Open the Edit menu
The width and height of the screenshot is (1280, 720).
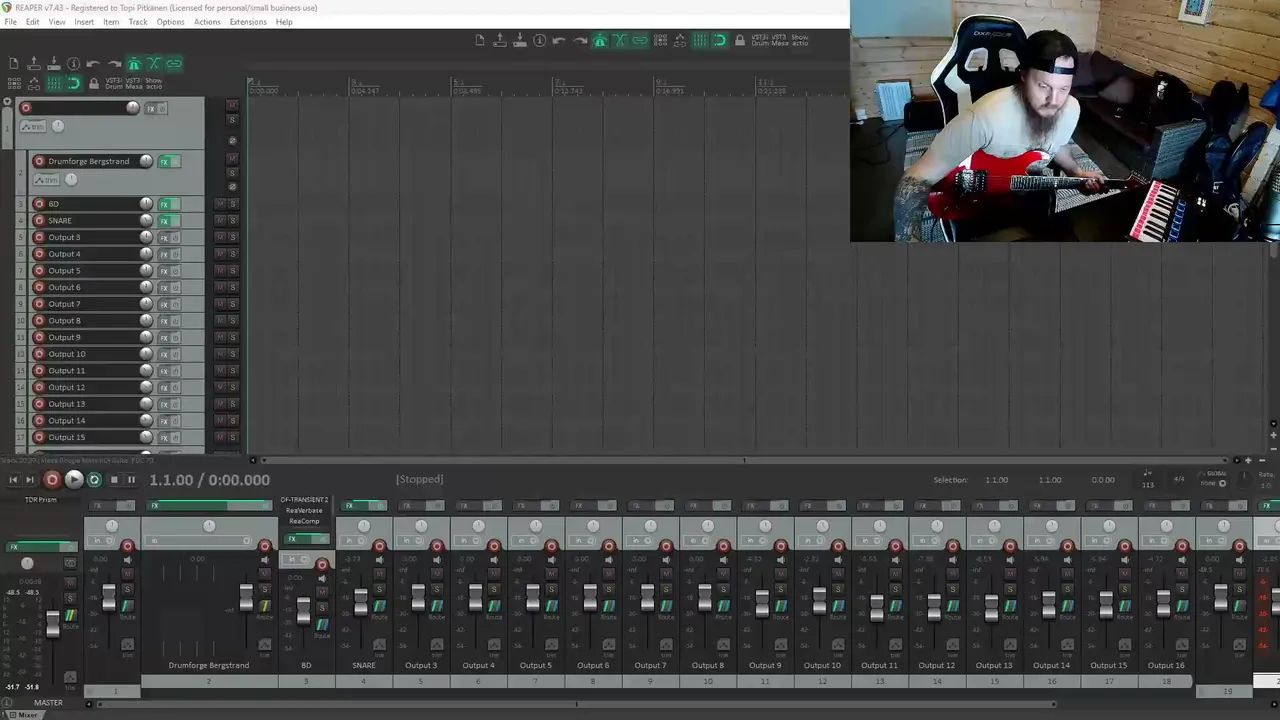click(x=33, y=22)
